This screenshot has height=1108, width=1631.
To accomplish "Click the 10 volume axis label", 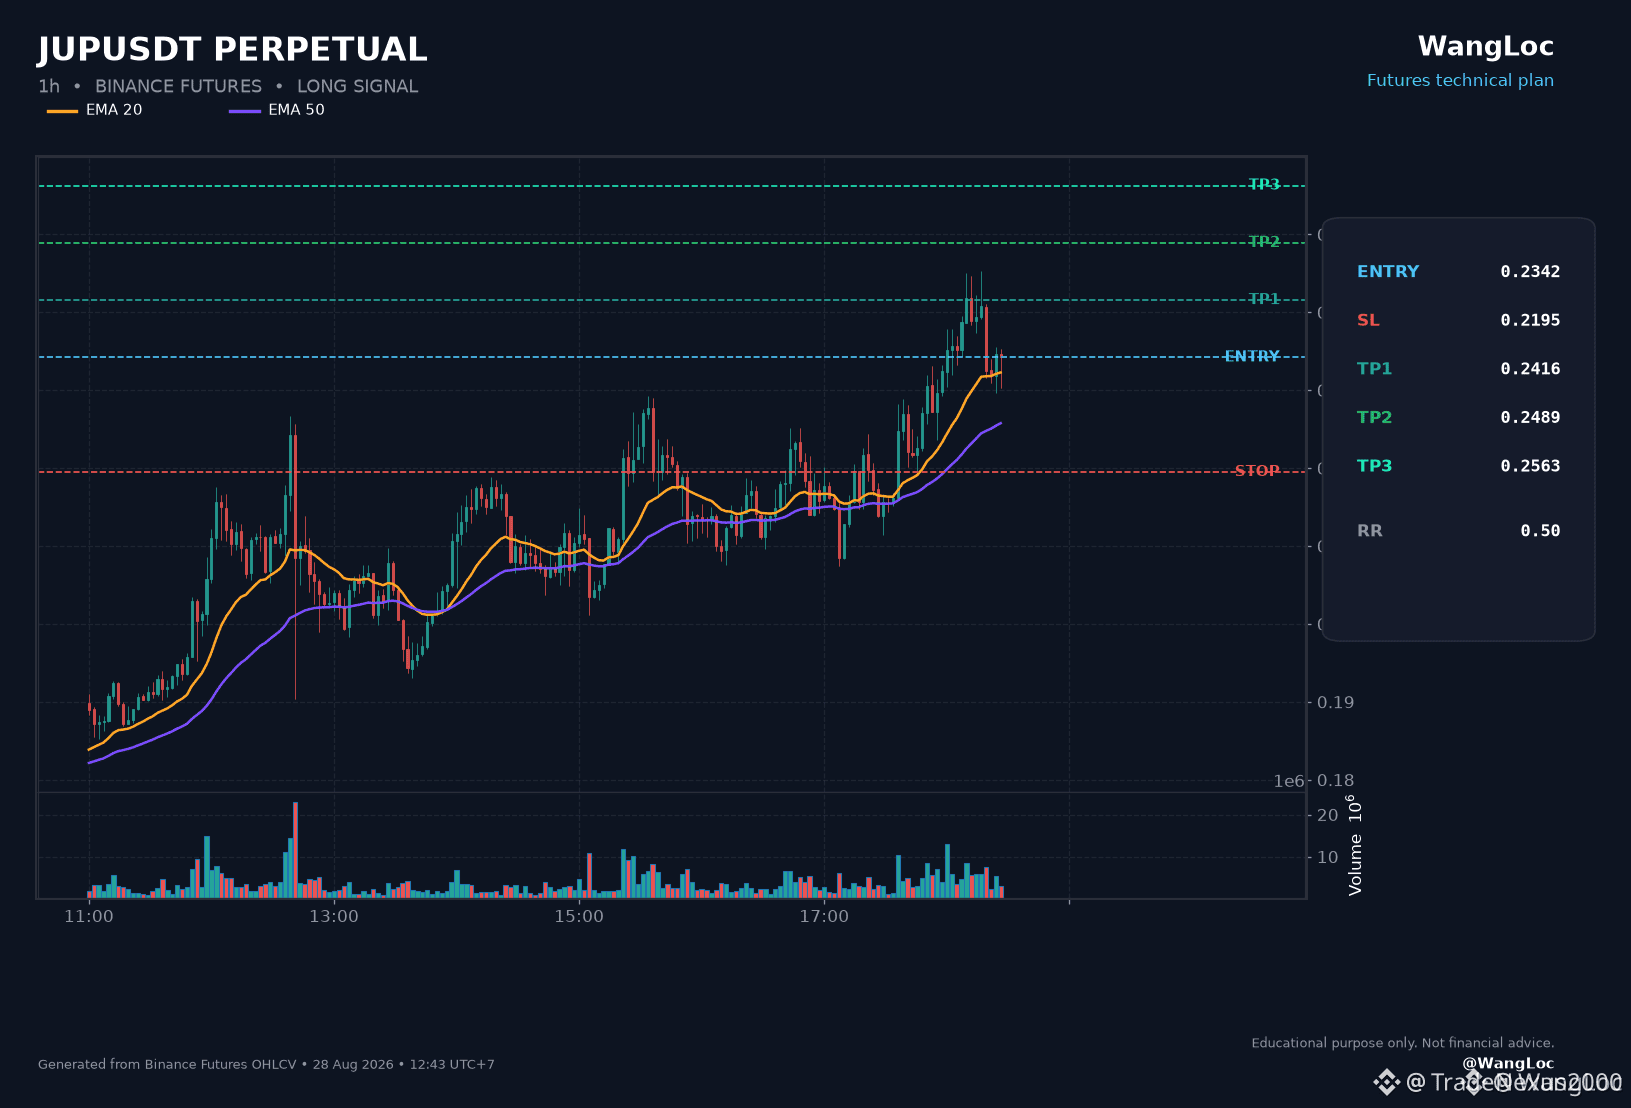I will tap(1327, 857).
